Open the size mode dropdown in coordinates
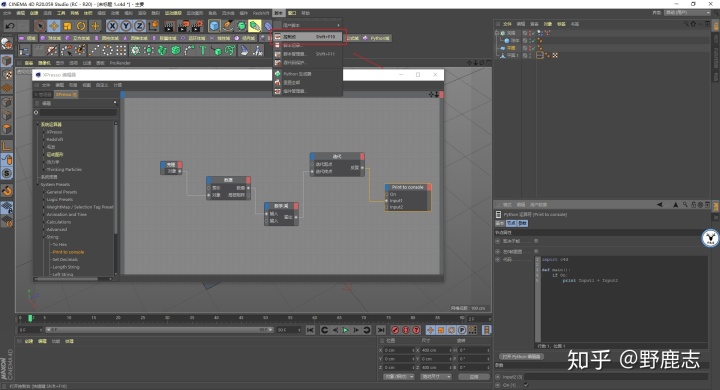Screen dimensions: 720x390 [436, 377]
